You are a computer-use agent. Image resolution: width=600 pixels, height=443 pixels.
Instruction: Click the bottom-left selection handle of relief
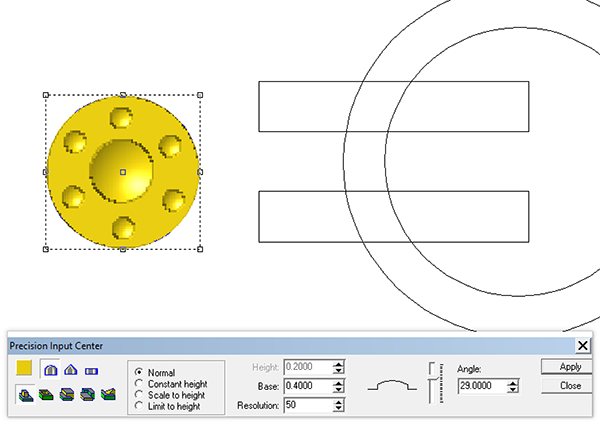click(x=46, y=249)
